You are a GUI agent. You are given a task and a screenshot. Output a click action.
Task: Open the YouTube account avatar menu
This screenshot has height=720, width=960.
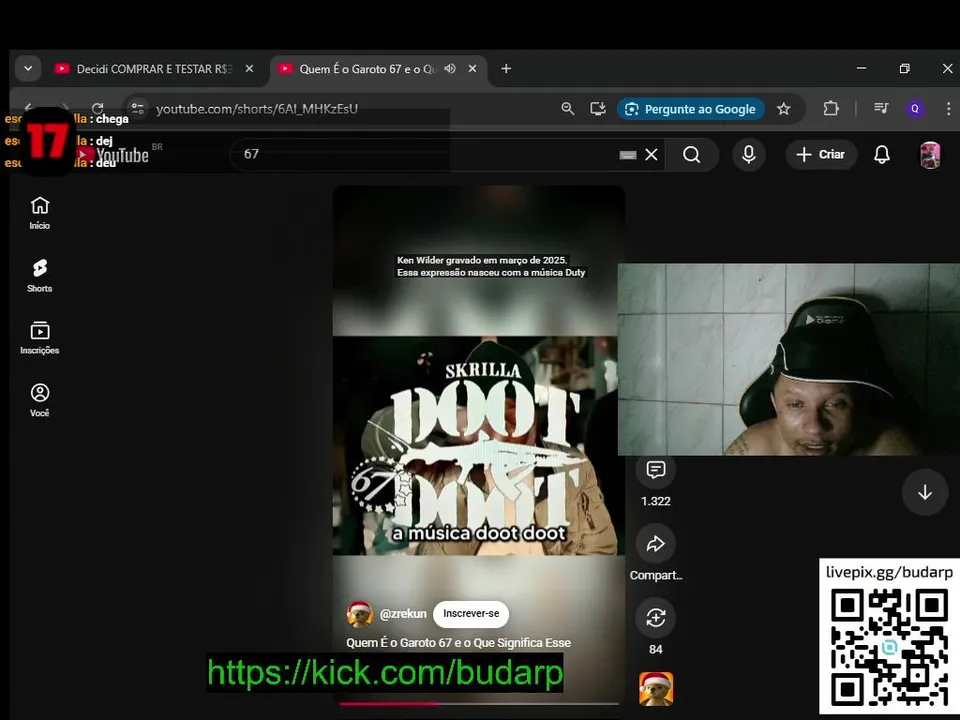(930, 155)
